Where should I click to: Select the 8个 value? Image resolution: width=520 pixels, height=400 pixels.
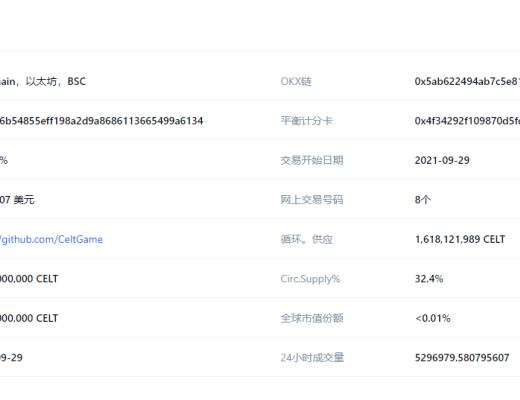pyautogui.click(x=423, y=200)
